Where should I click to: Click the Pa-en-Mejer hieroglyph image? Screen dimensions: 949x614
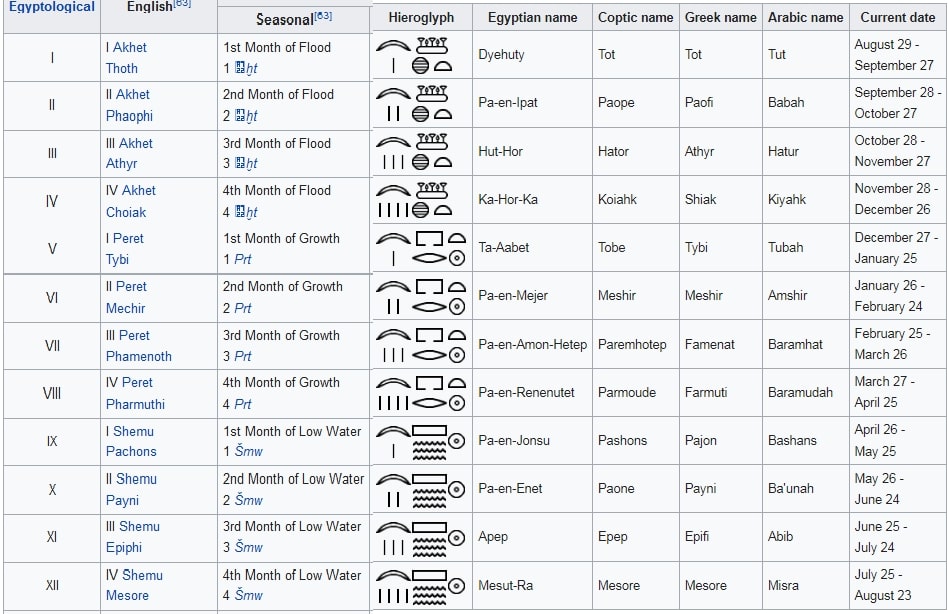click(421, 296)
